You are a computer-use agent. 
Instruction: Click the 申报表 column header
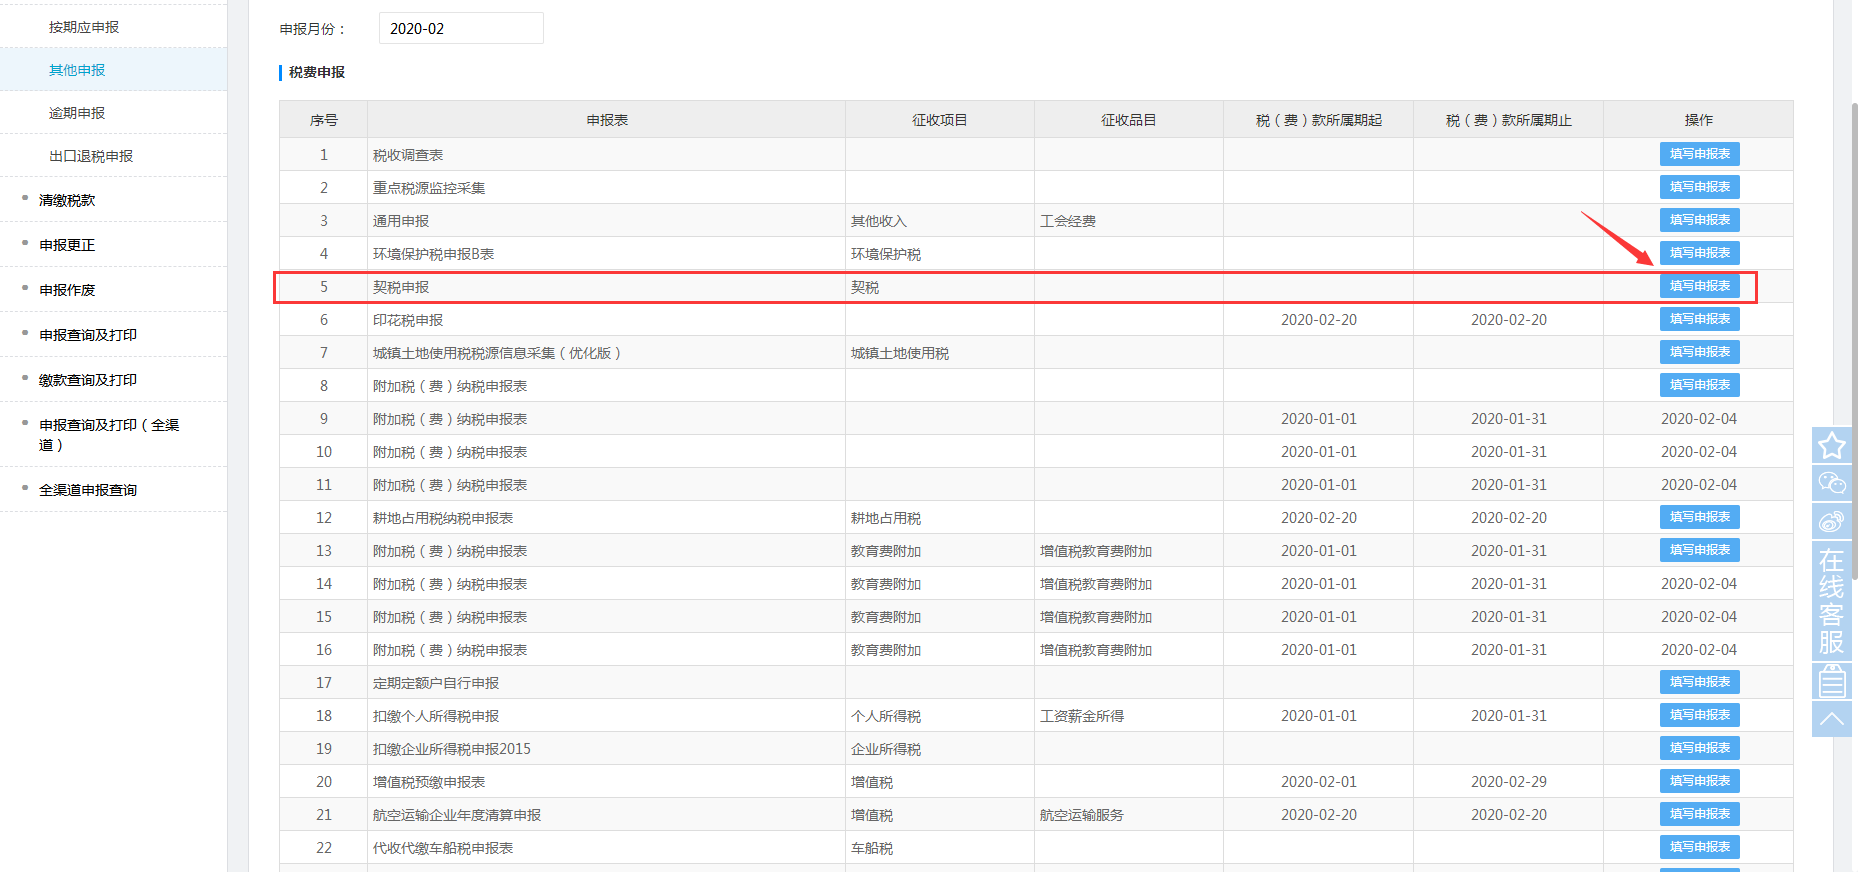pos(607,120)
